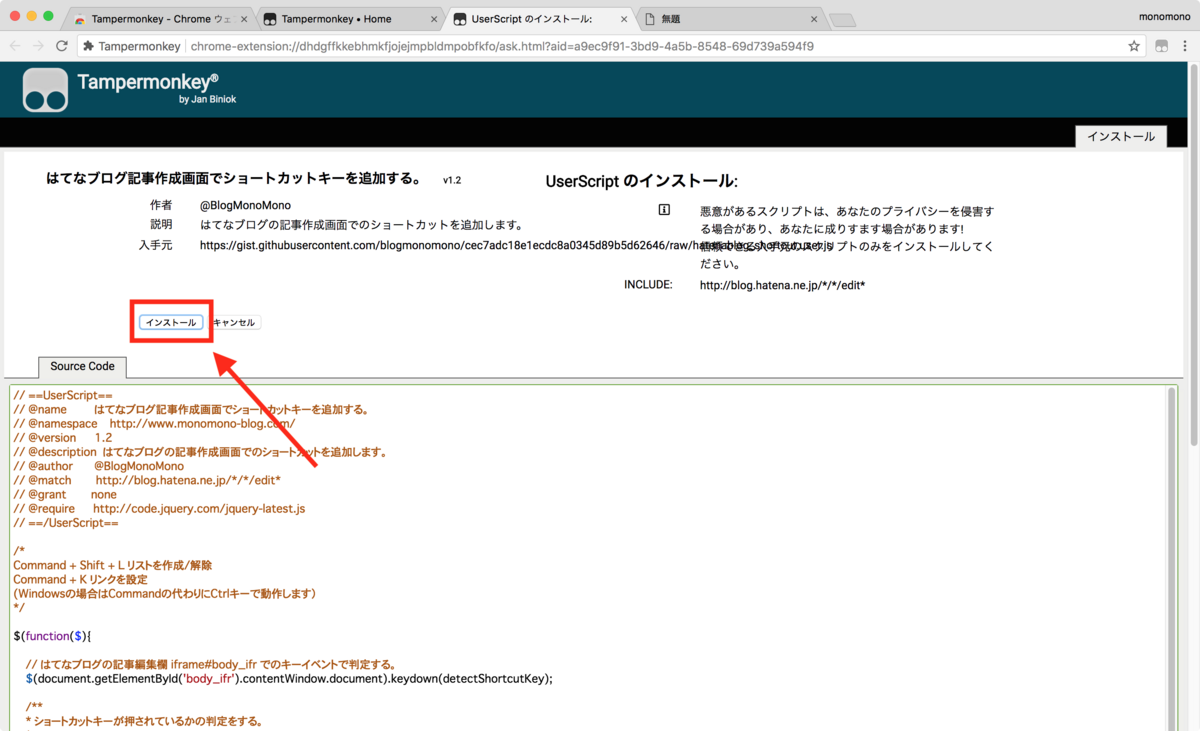Click the @version 1.2 code line
Screen dimensions: 1200x731
63,438
